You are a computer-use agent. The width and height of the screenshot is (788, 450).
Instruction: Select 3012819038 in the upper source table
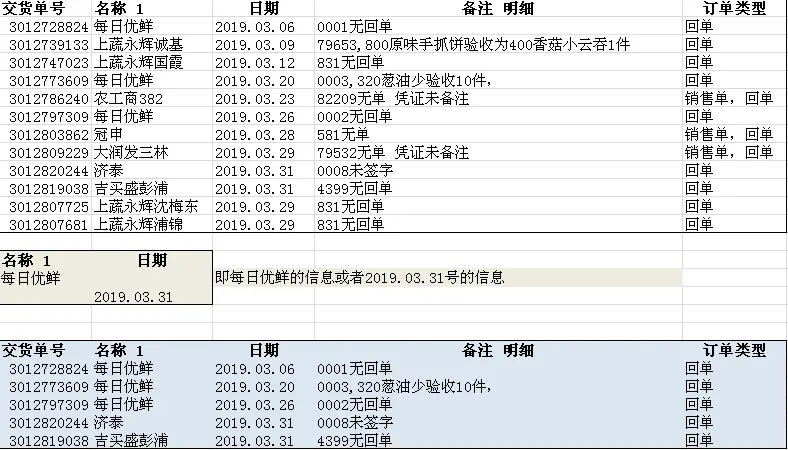click(x=49, y=189)
